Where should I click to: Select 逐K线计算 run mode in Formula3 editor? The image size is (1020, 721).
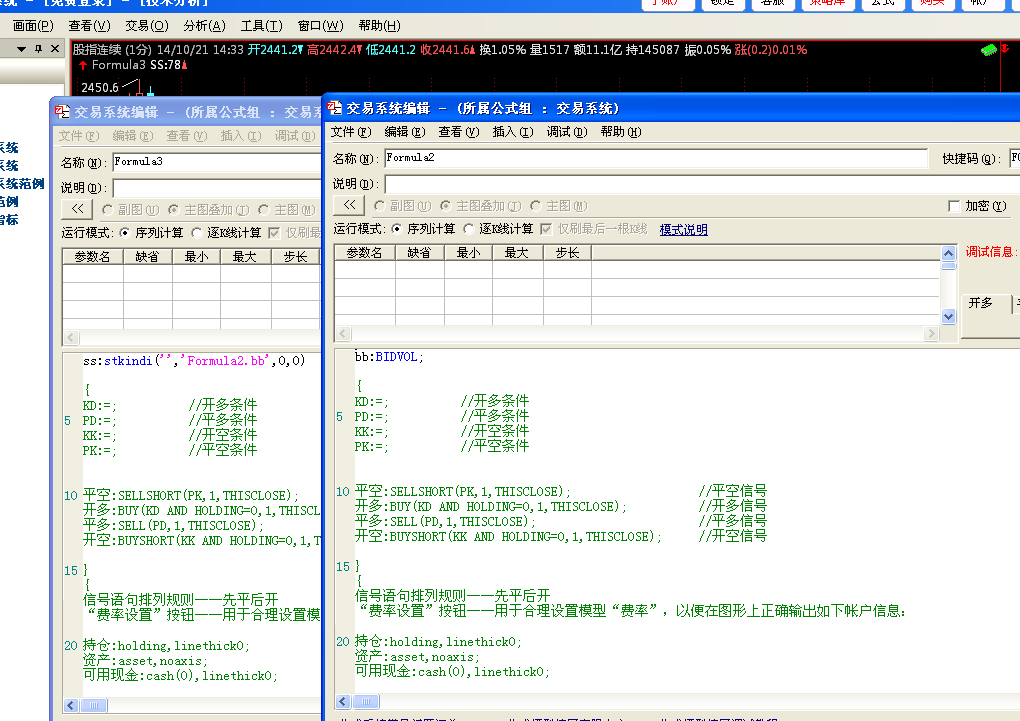tap(196, 233)
